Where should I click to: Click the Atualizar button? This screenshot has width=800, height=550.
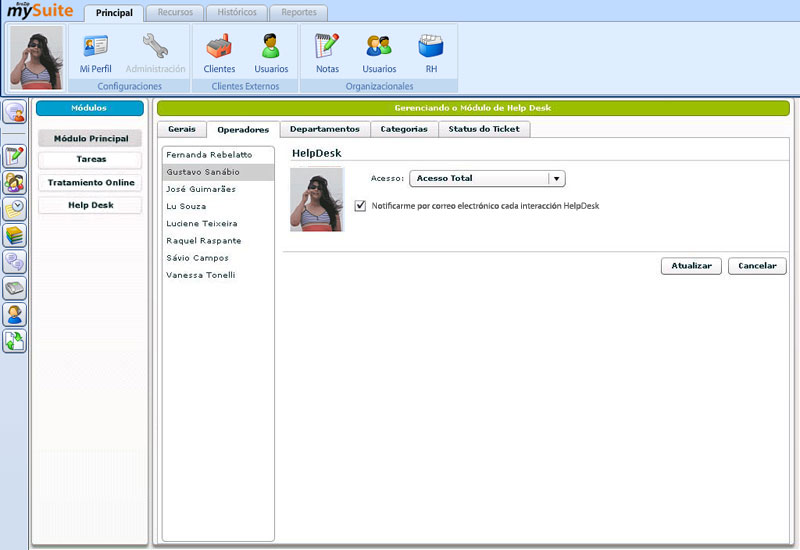click(x=691, y=266)
